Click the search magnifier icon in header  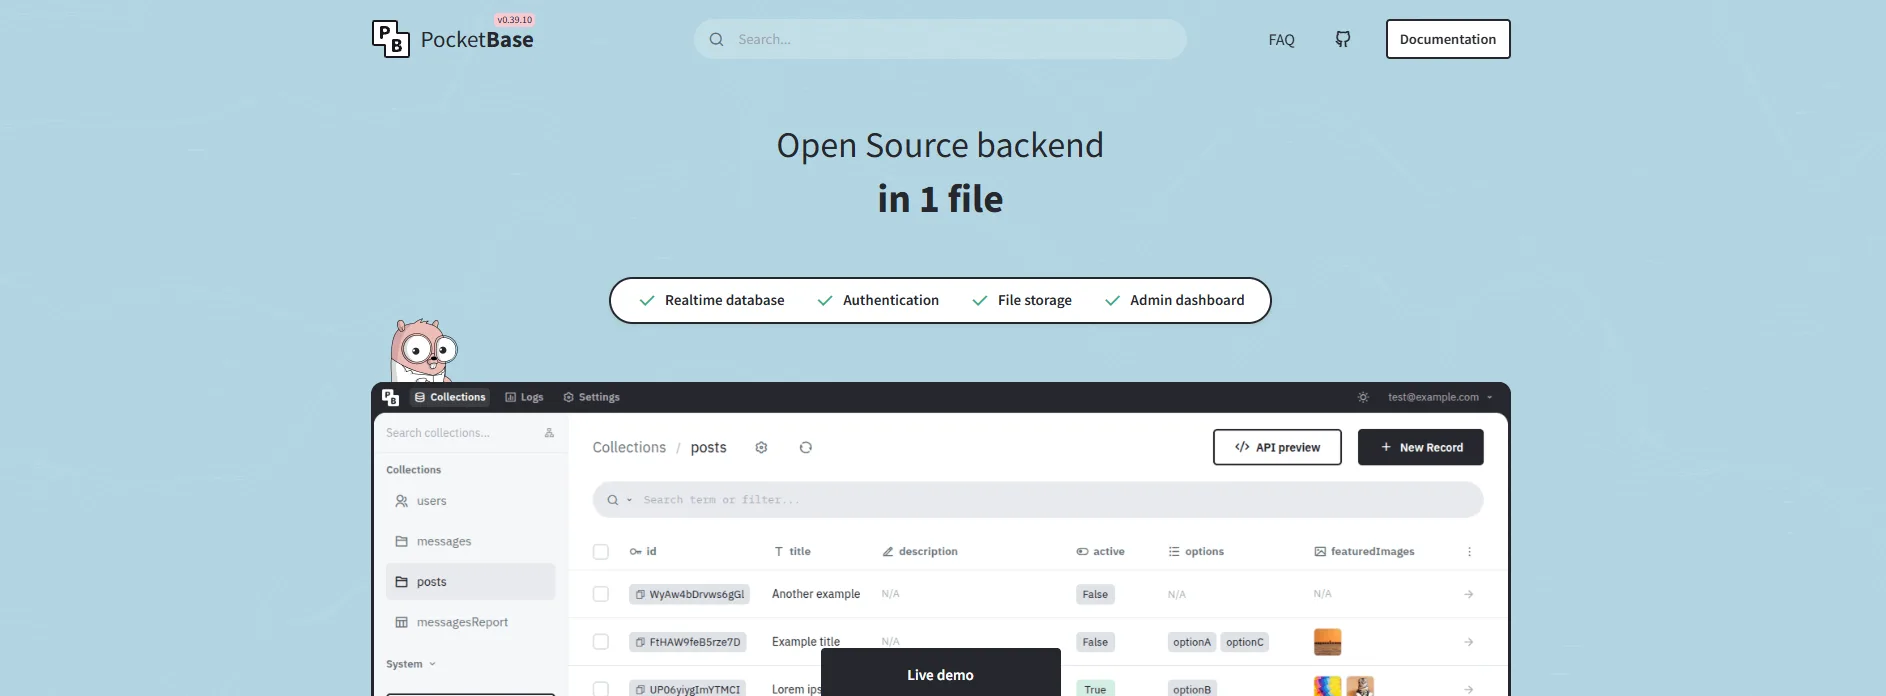coord(716,39)
